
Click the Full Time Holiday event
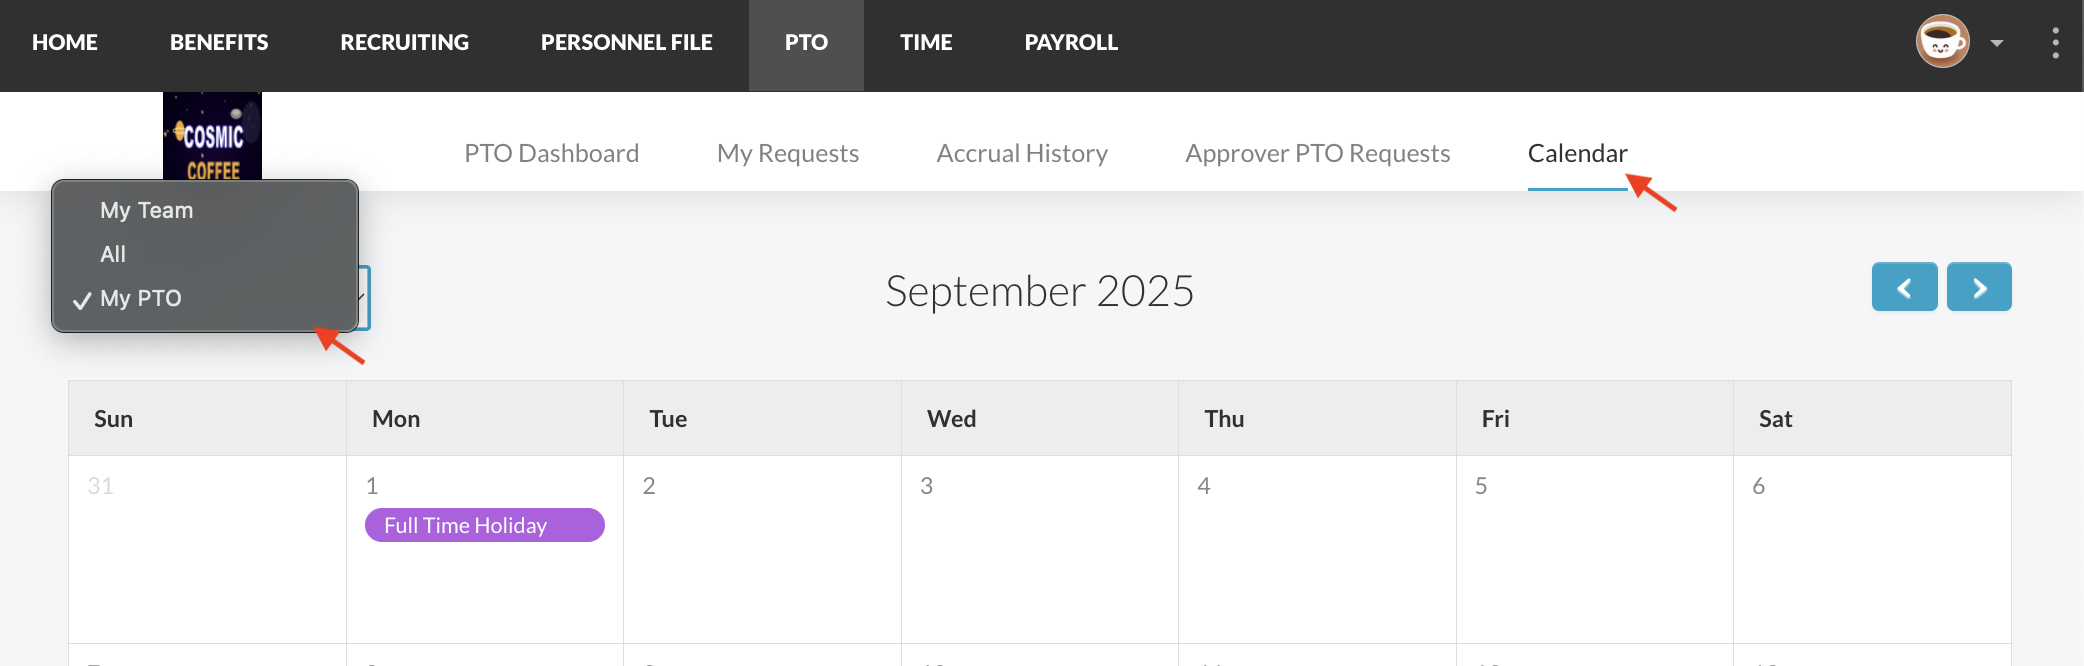click(x=484, y=525)
